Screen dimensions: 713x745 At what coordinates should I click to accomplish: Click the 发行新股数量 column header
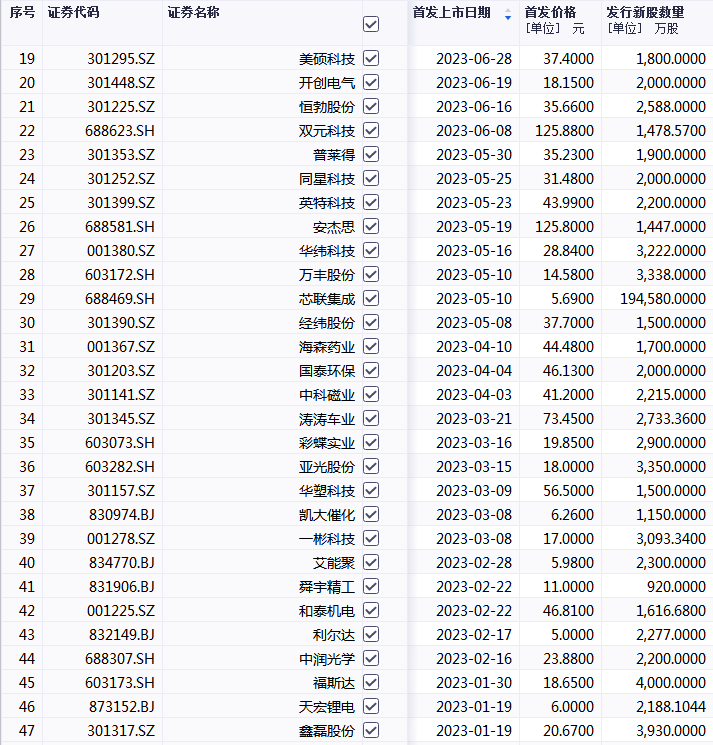pos(645,13)
